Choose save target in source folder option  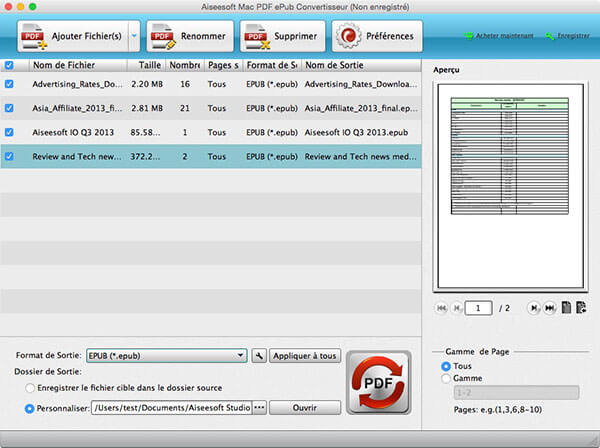(32, 387)
